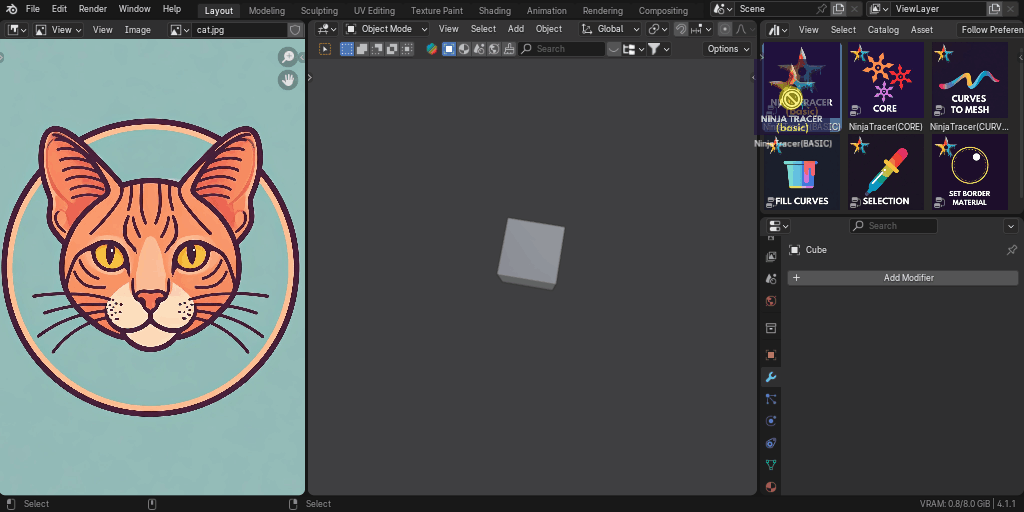This screenshot has height=512, width=1024.
Task: Open the Object Data properties tab
Action: (x=771, y=465)
